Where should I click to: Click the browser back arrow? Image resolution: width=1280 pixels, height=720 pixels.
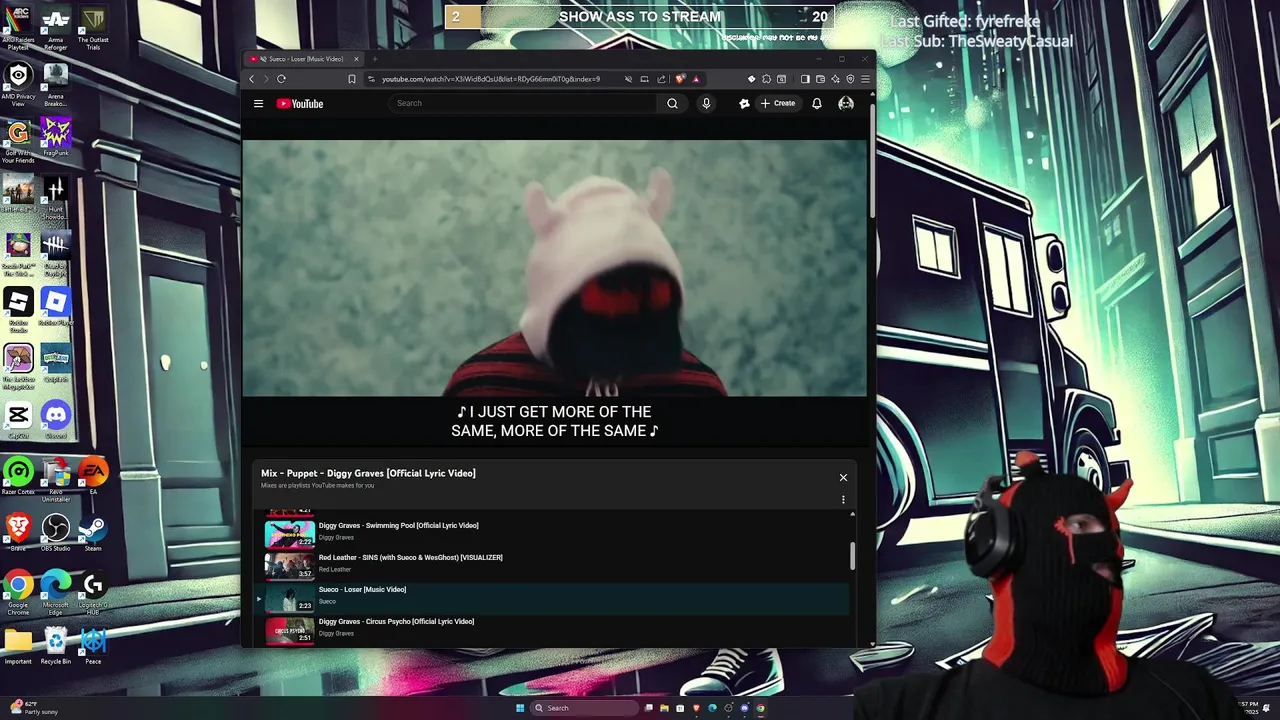[x=252, y=79]
